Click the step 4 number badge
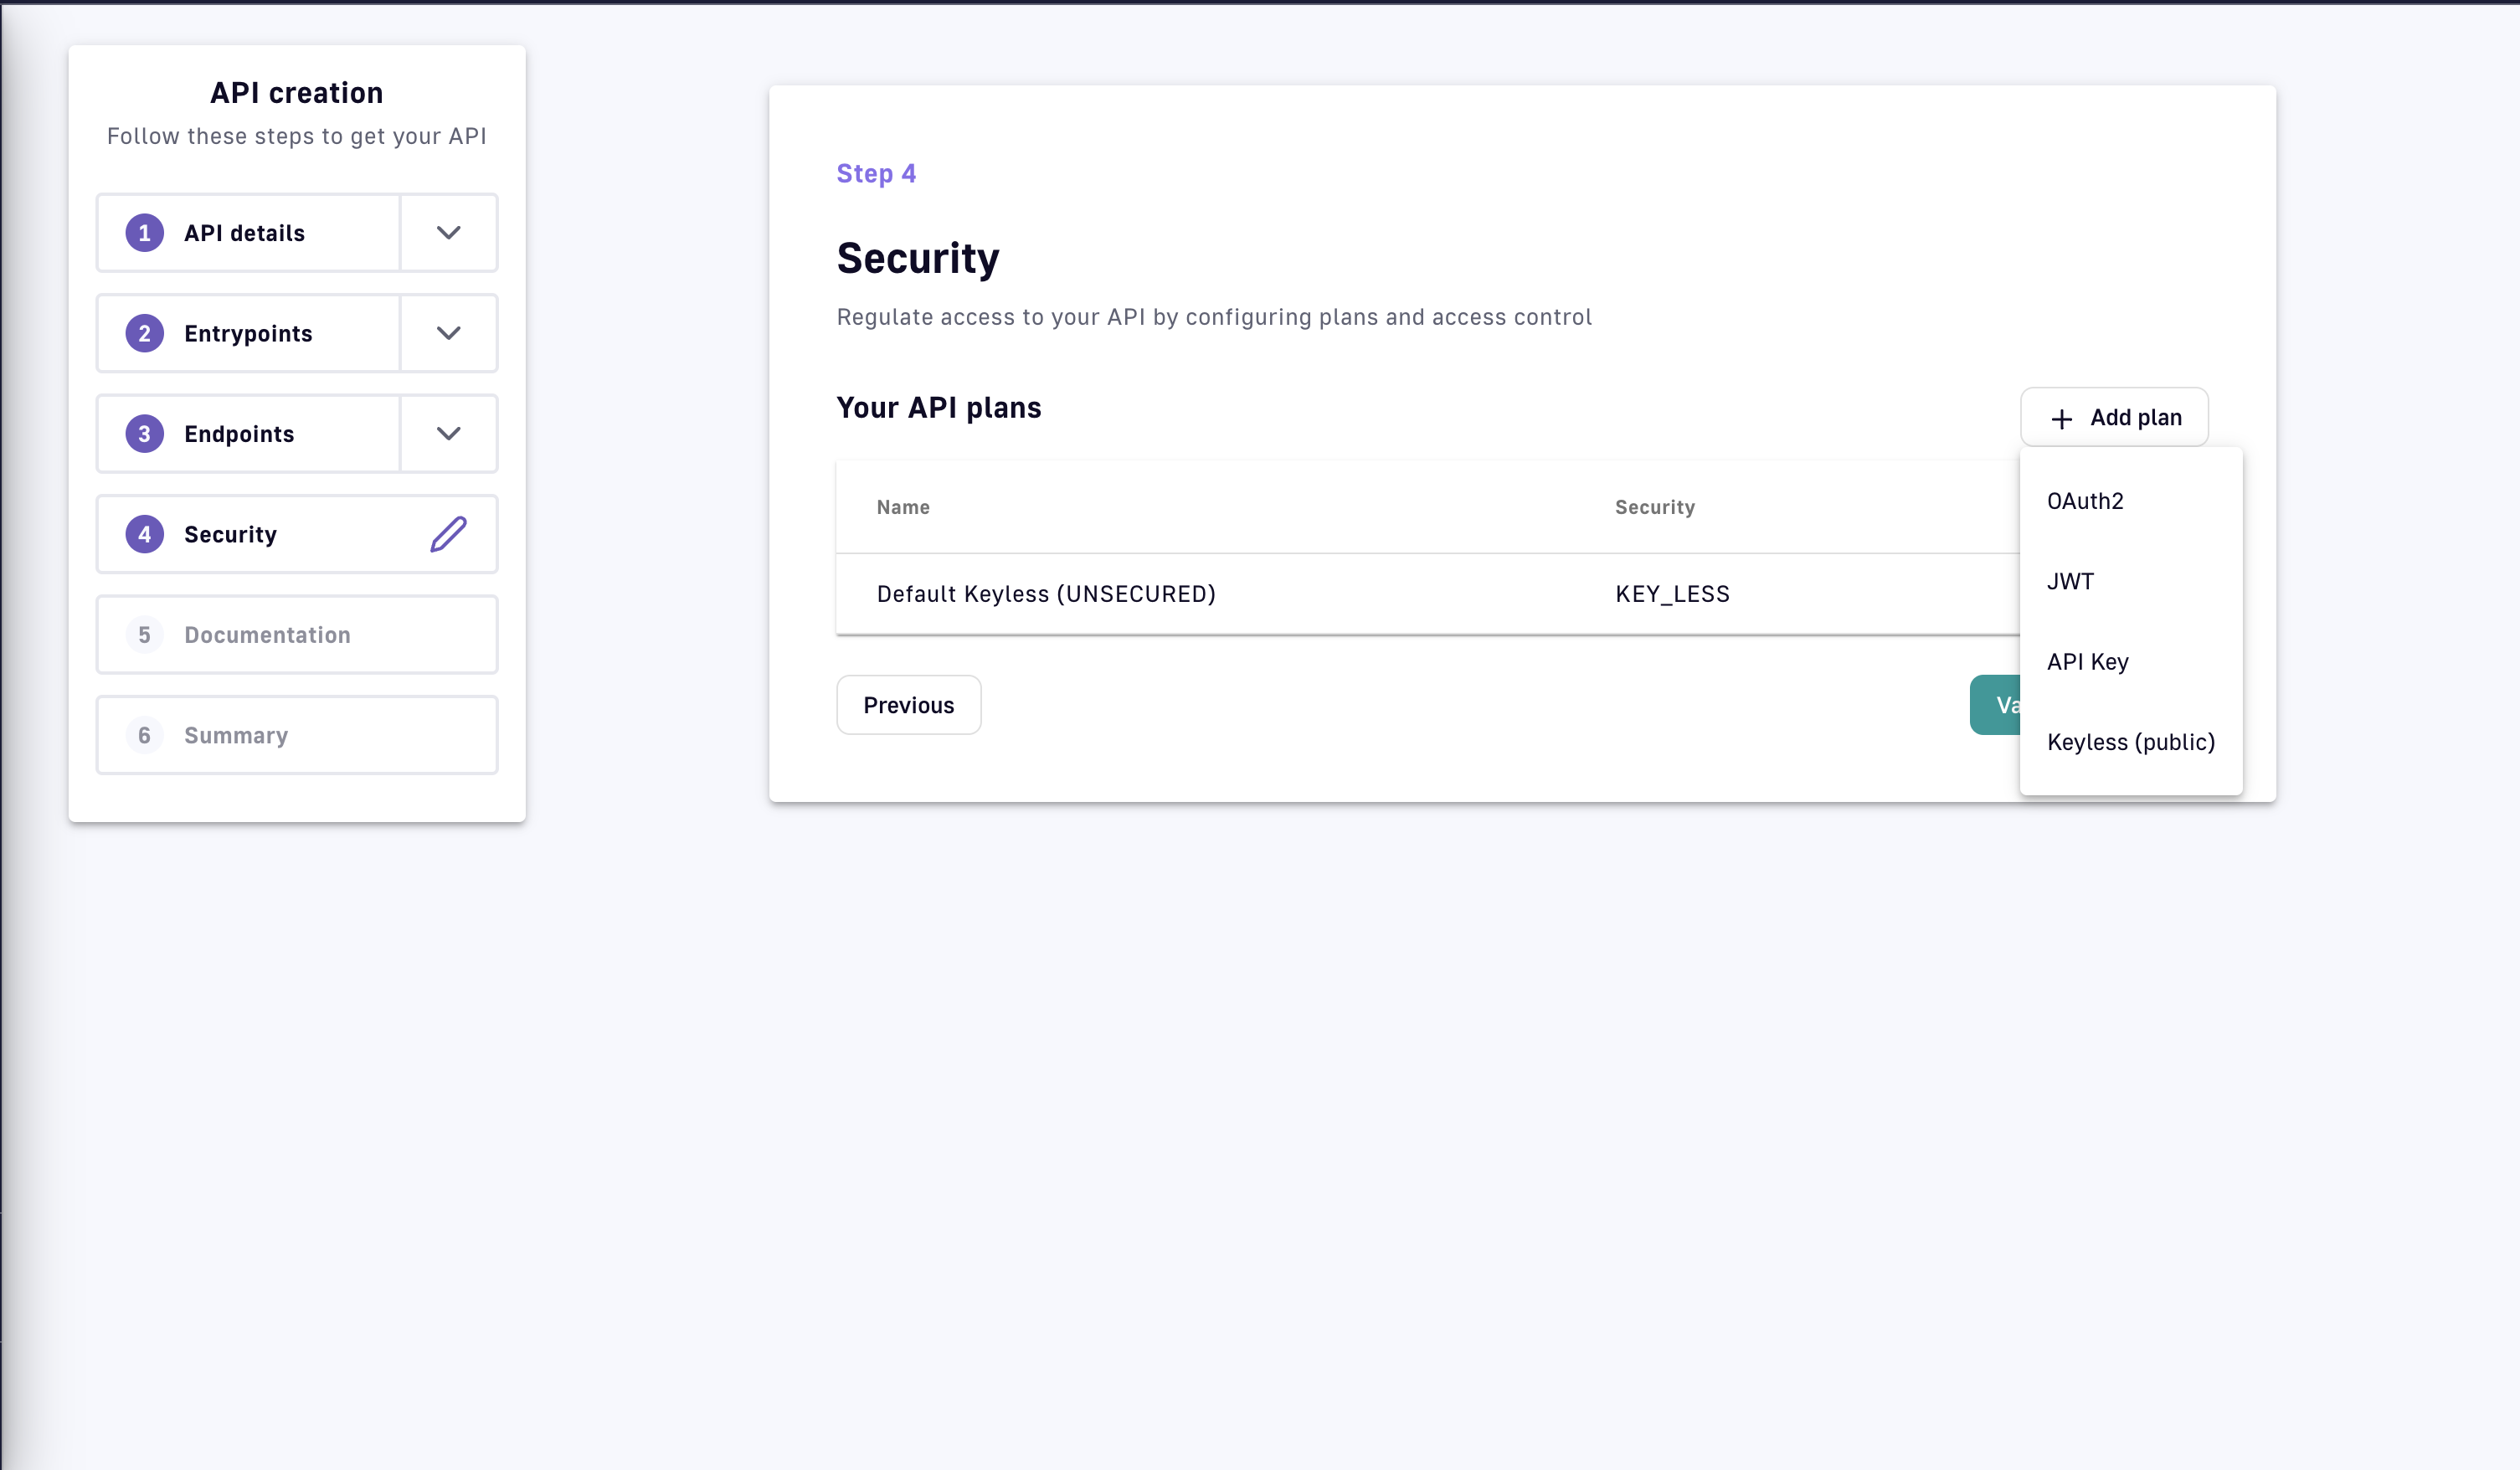2520x1470 pixels. 145,534
